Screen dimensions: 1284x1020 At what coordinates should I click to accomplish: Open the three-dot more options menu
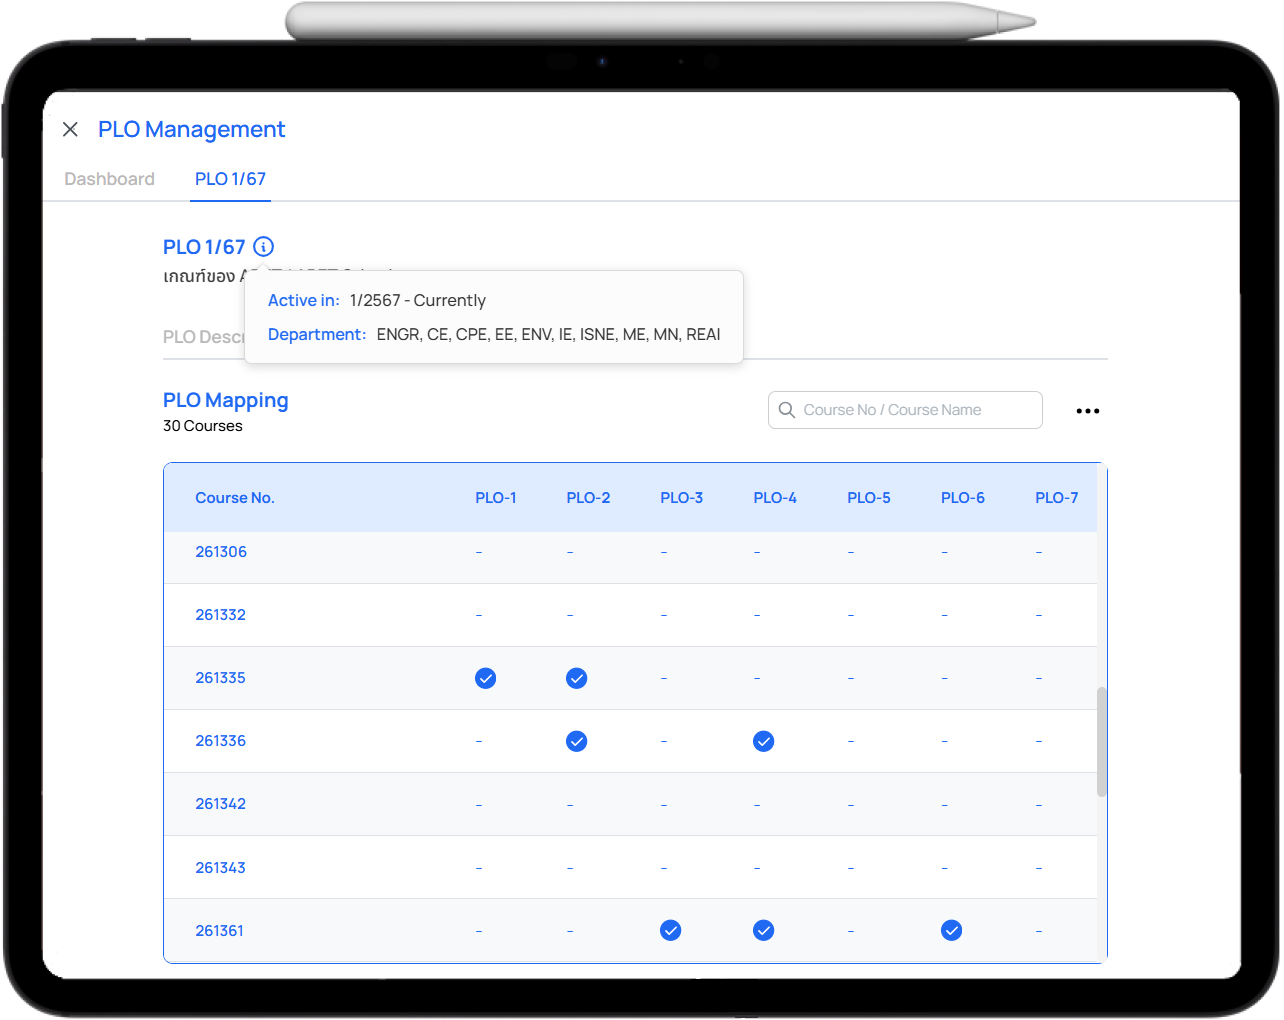[x=1087, y=411]
